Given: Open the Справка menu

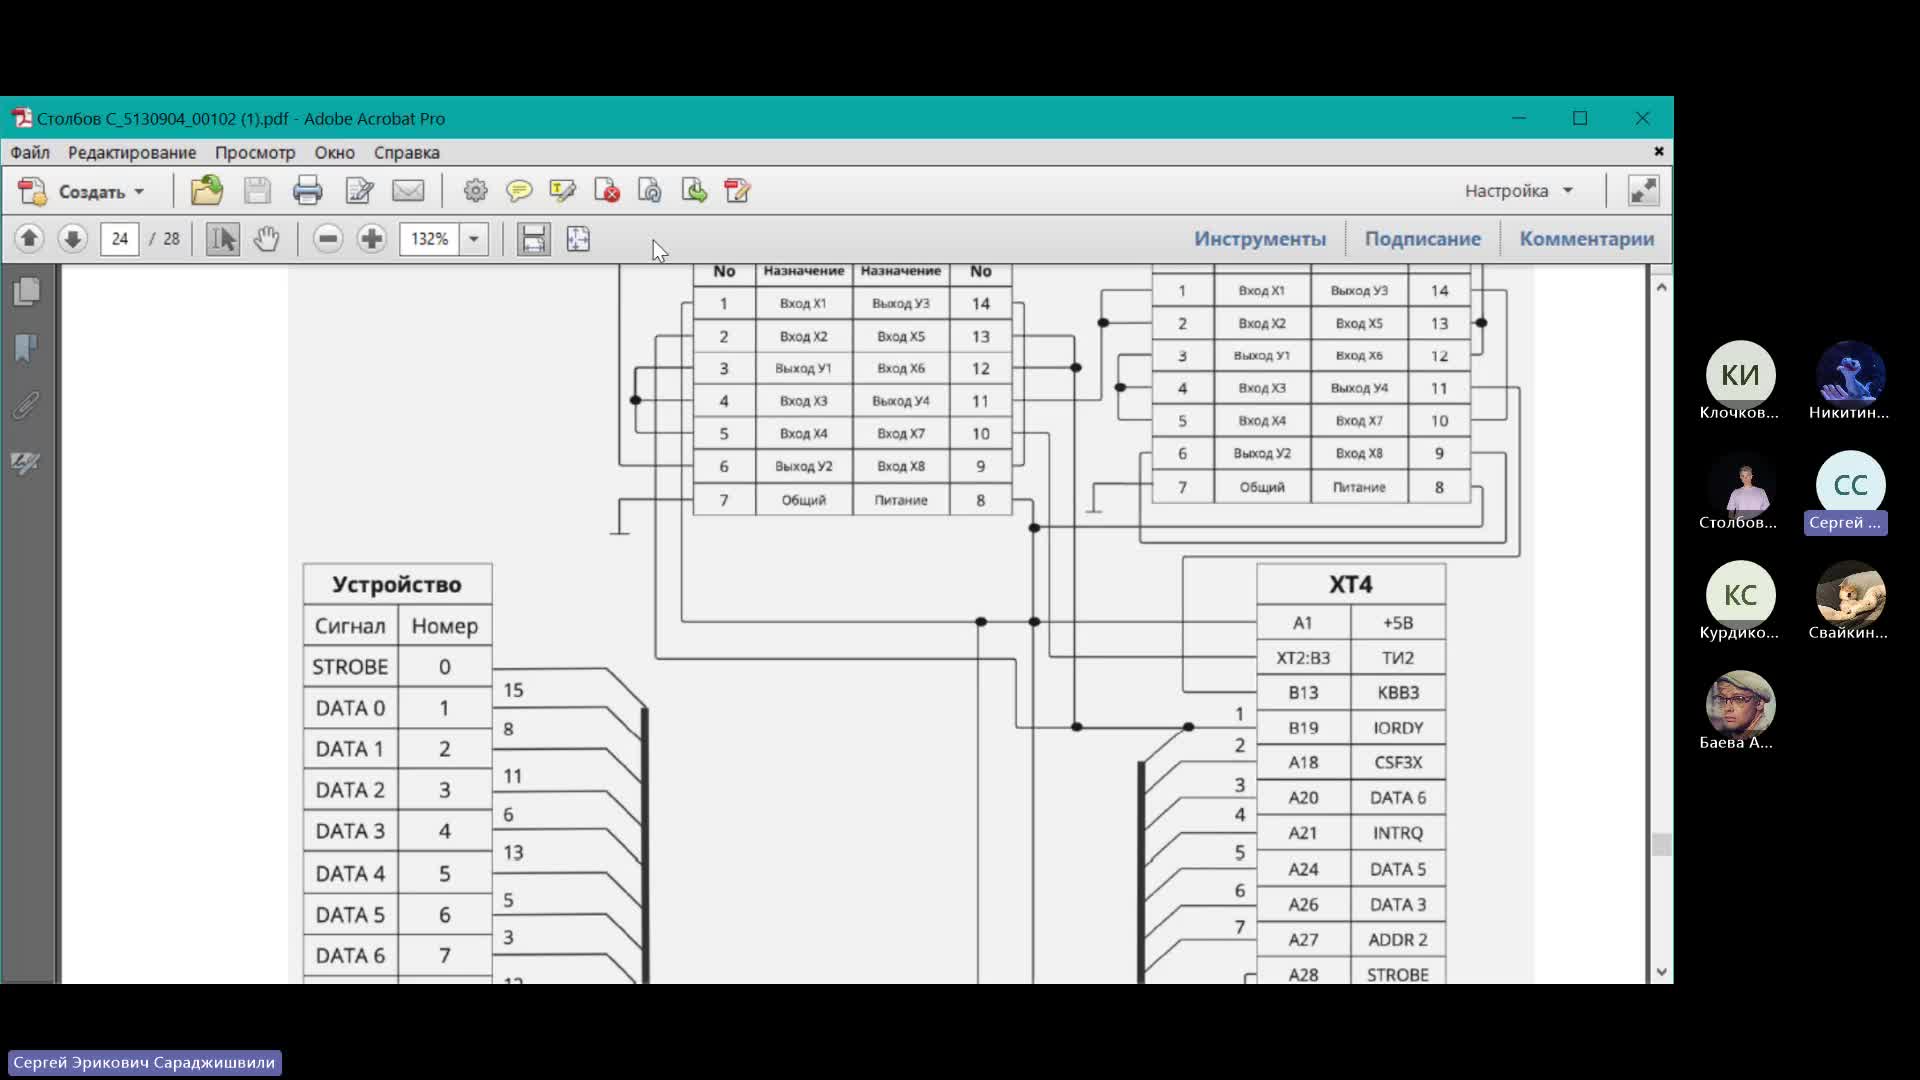Looking at the screenshot, I should (407, 152).
